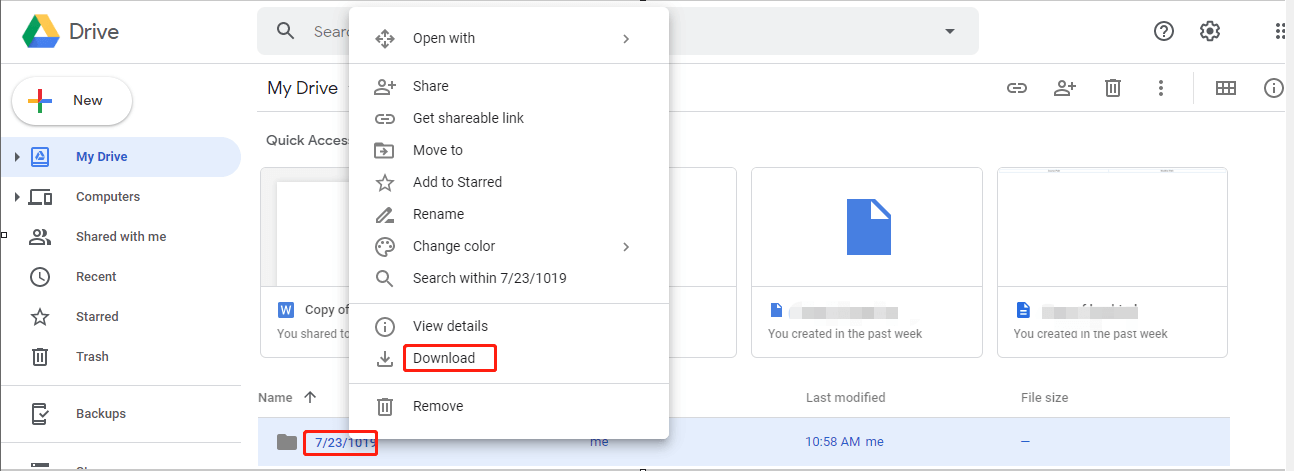Click the Help question mark icon

pos(1164,31)
